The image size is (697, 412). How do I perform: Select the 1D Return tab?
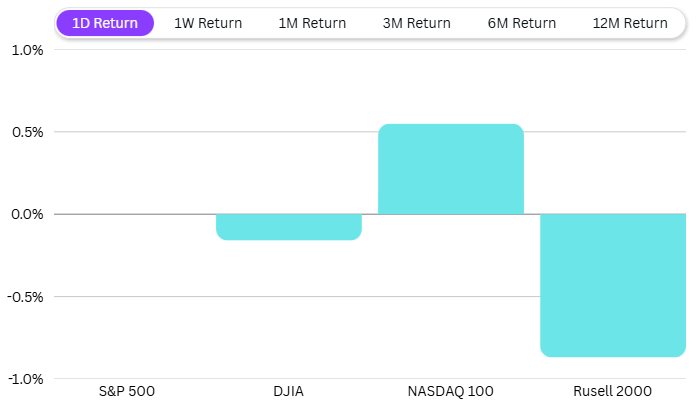pos(105,23)
